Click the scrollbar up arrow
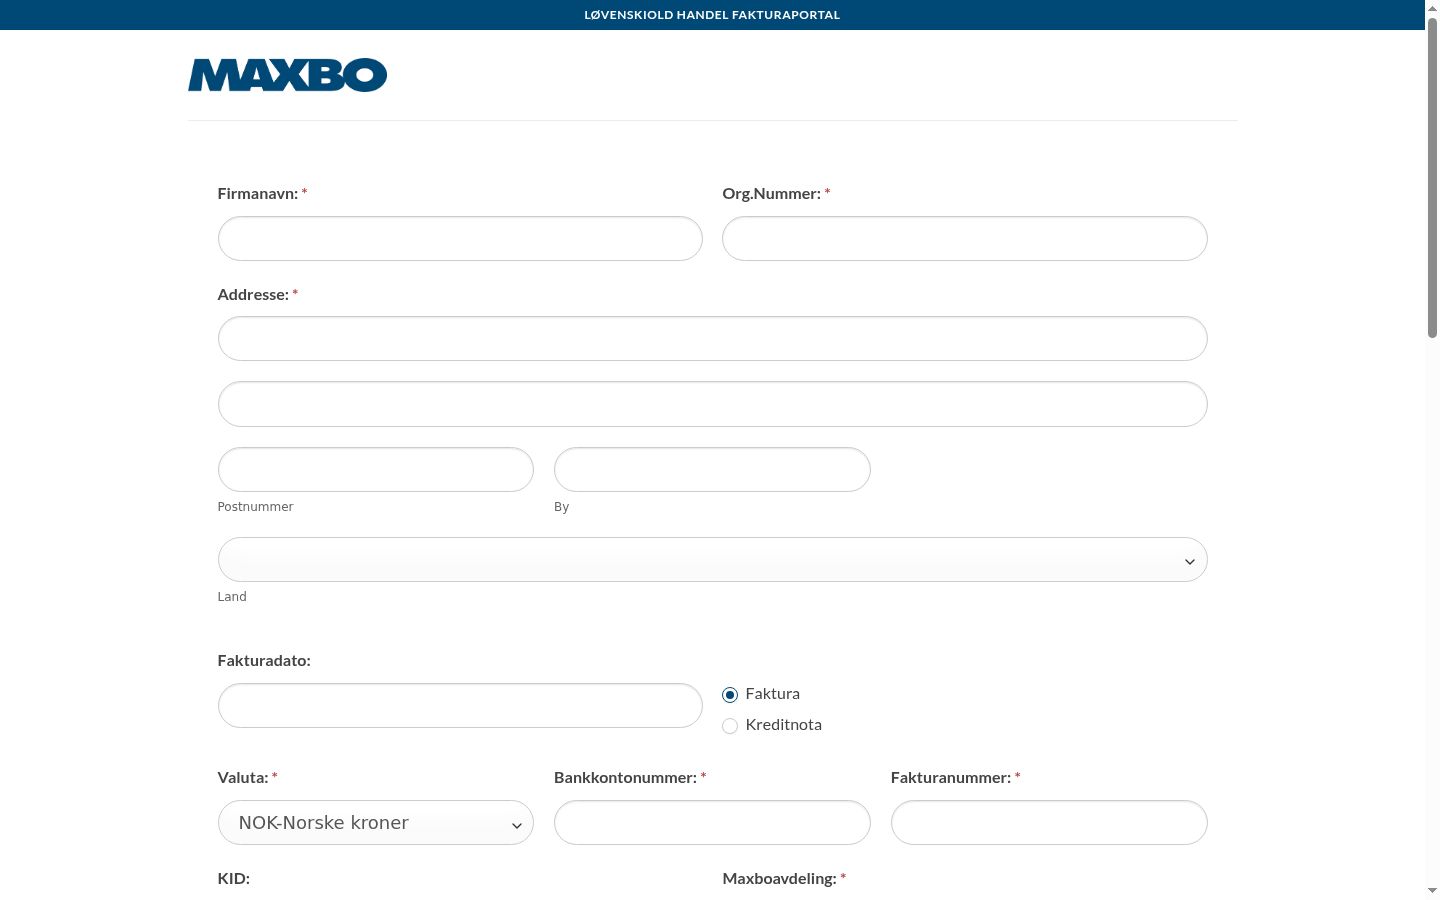This screenshot has width=1440, height=900. point(1432,8)
